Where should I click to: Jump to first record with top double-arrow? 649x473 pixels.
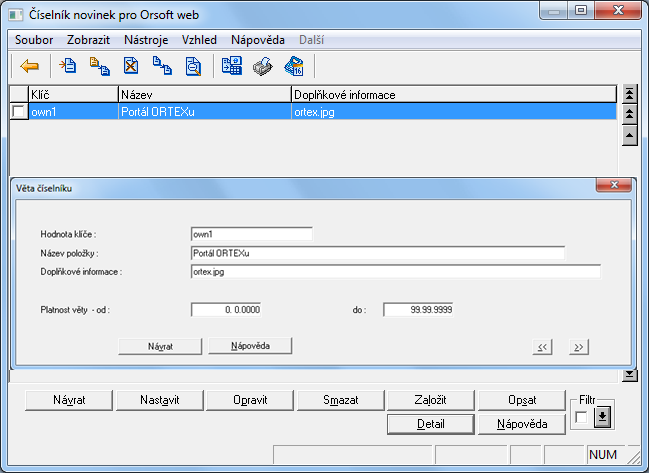(x=630, y=94)
